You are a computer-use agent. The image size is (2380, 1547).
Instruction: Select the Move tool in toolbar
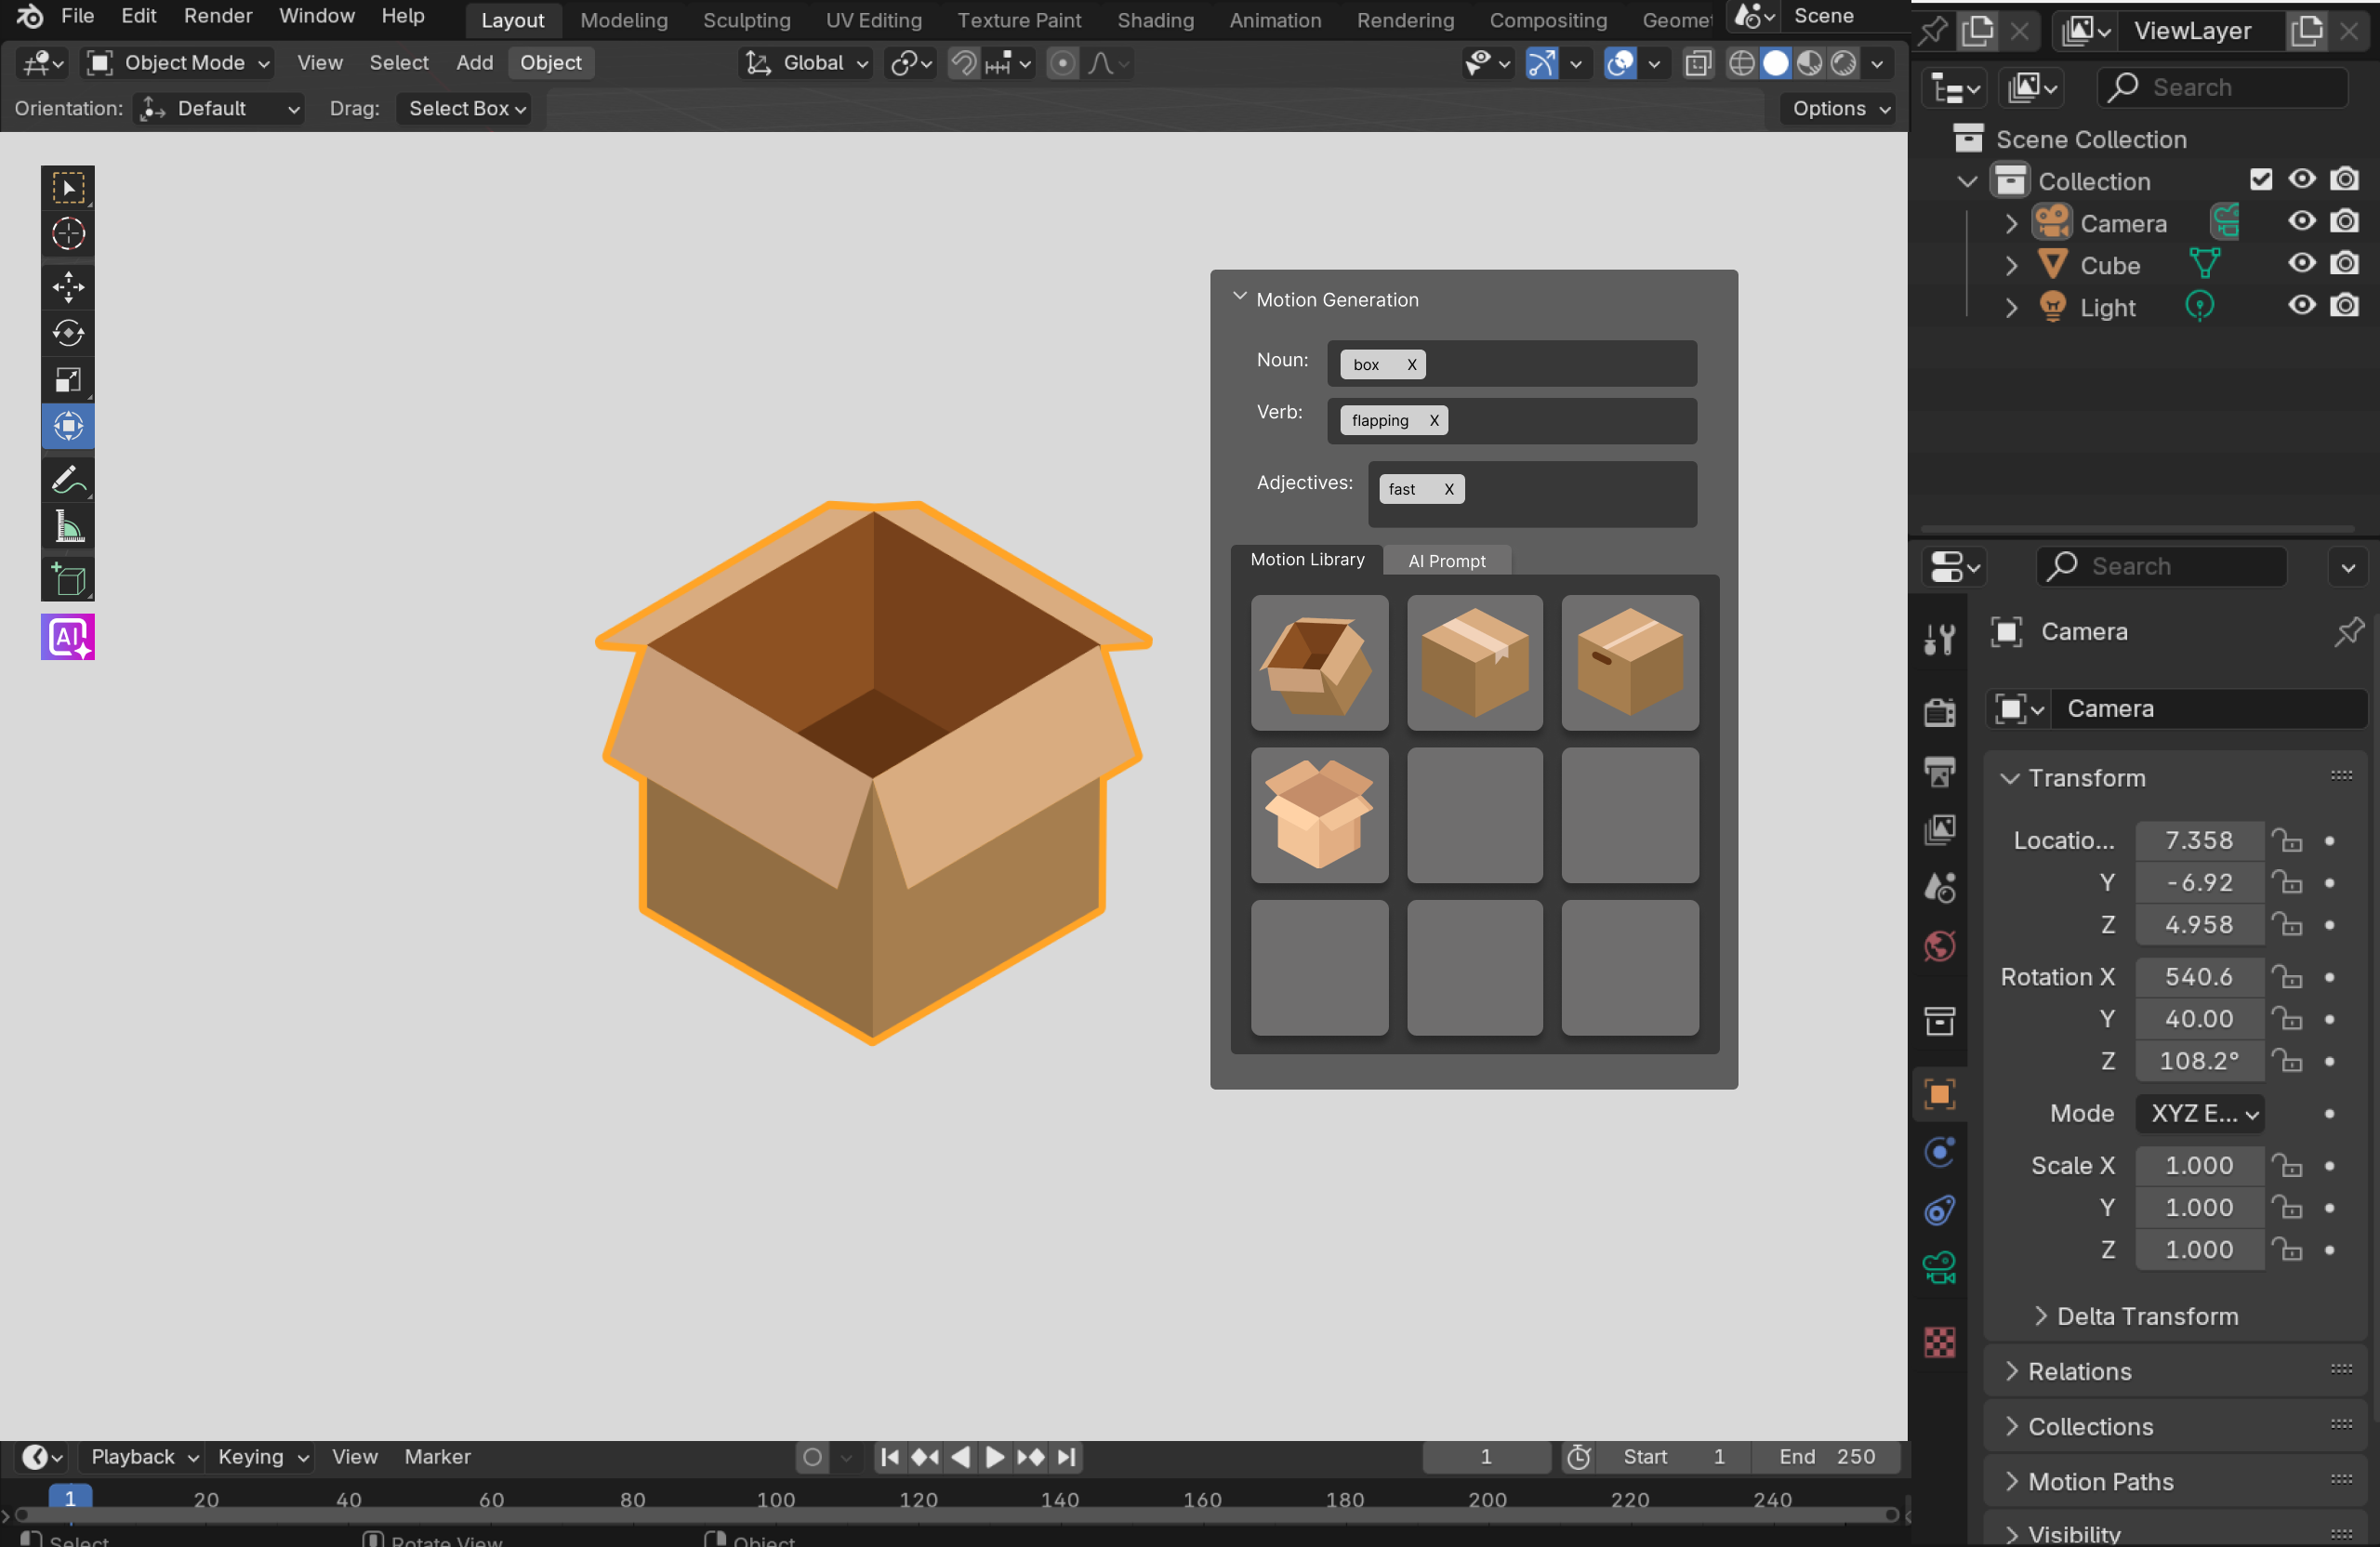tap(68, 287)
